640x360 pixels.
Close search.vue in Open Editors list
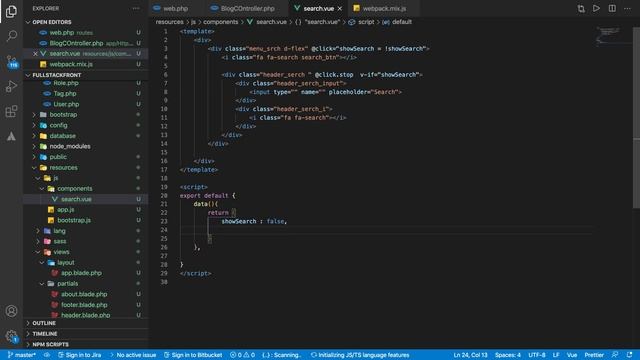point(35,53)
